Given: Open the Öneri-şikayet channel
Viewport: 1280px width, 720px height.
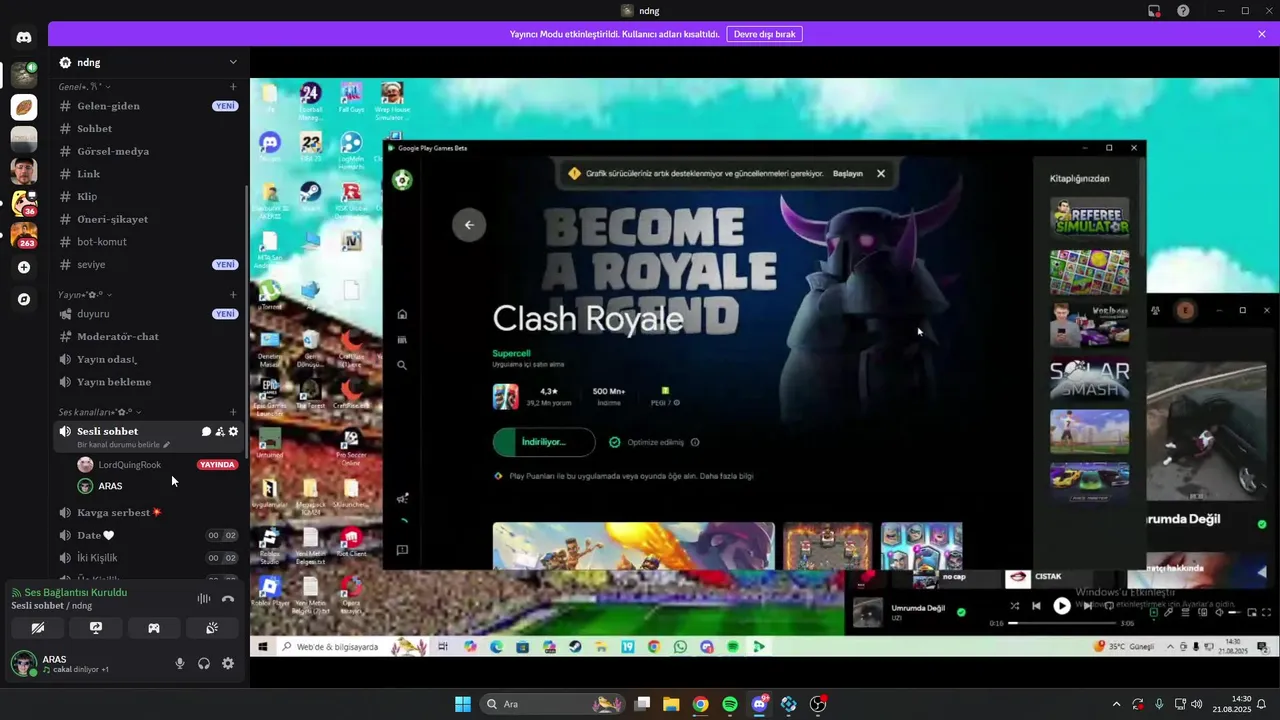Looking at the screenshot, I should pyautogui.click(x=148, y=219).
